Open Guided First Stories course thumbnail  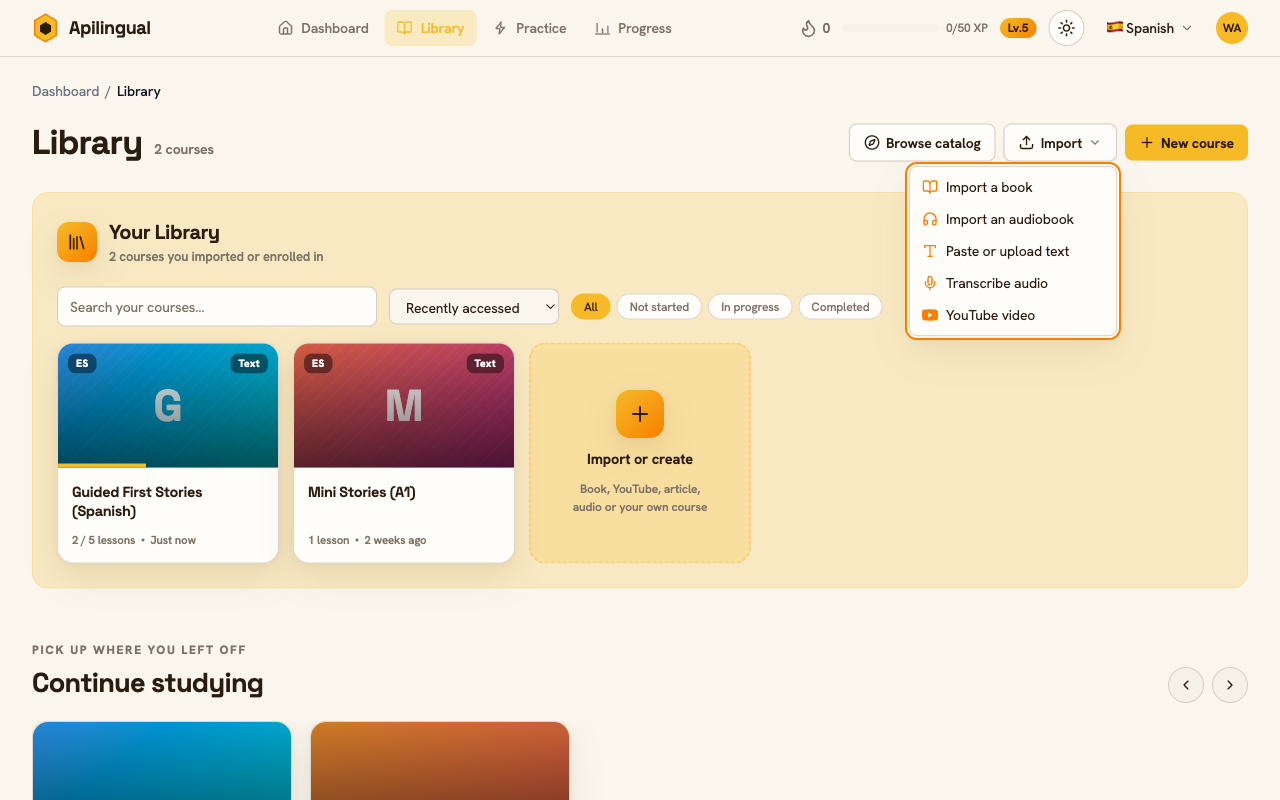tap(168, 405)
